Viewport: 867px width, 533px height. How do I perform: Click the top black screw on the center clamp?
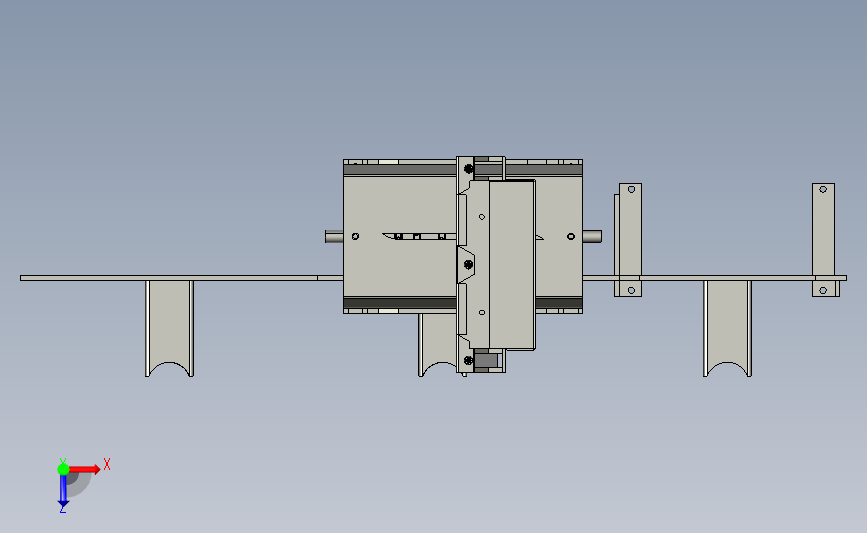point(468,169)
